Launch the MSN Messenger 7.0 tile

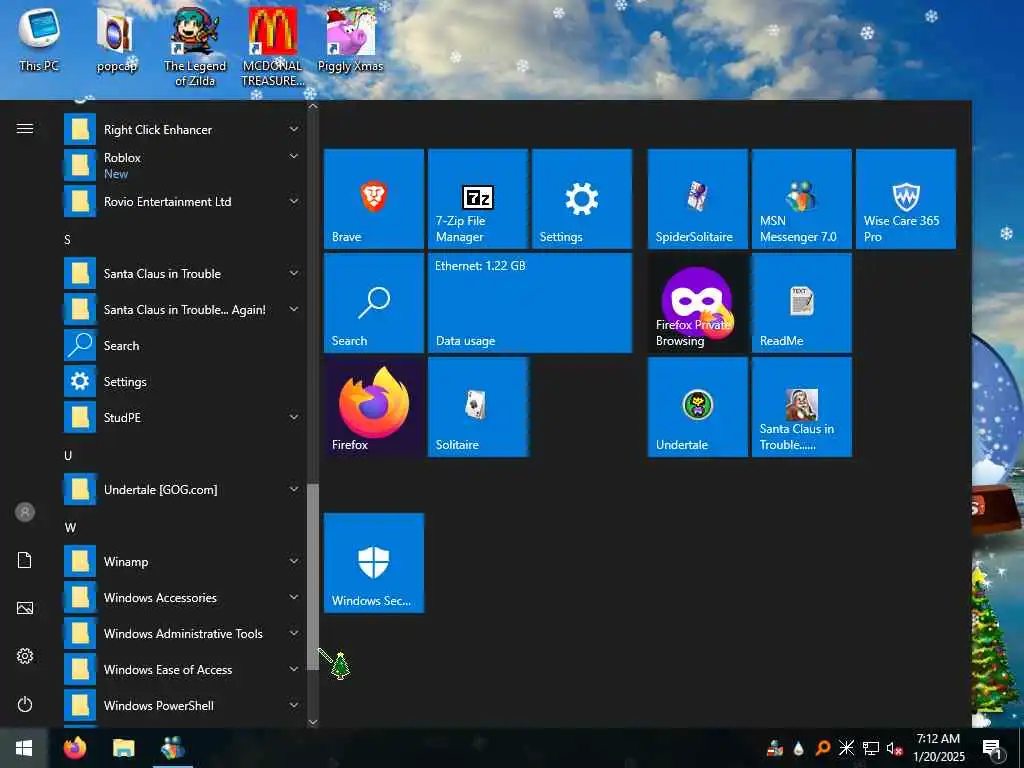coord(801,199)
